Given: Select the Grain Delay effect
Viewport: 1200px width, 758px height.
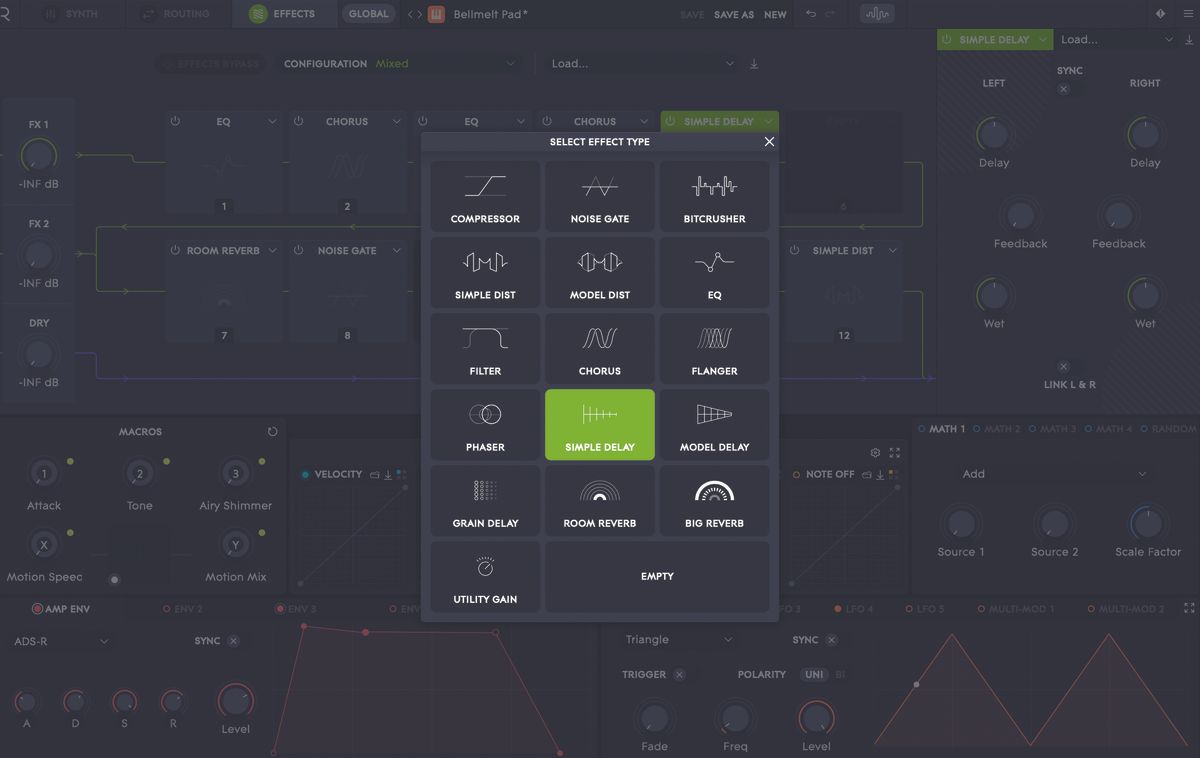Looking at the screenshot, I should (485, 500).
